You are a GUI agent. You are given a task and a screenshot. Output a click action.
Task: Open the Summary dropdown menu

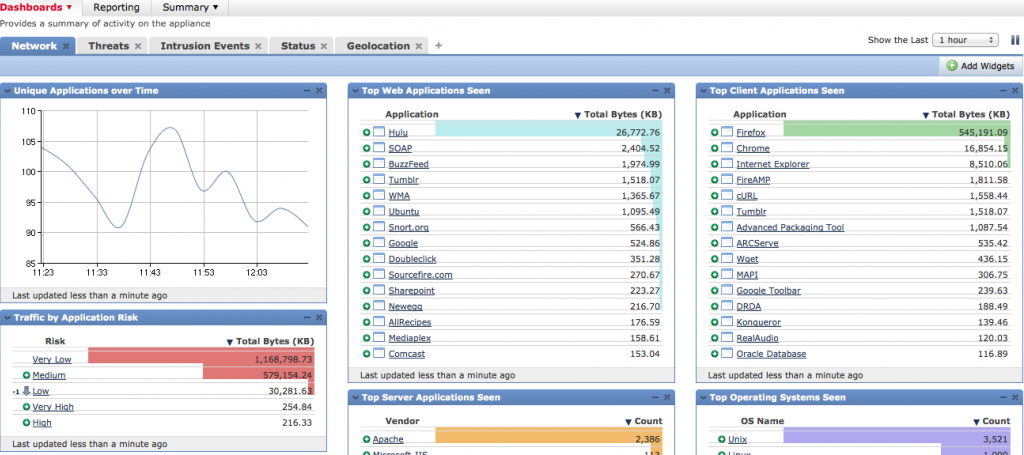[x=190, y=7]
